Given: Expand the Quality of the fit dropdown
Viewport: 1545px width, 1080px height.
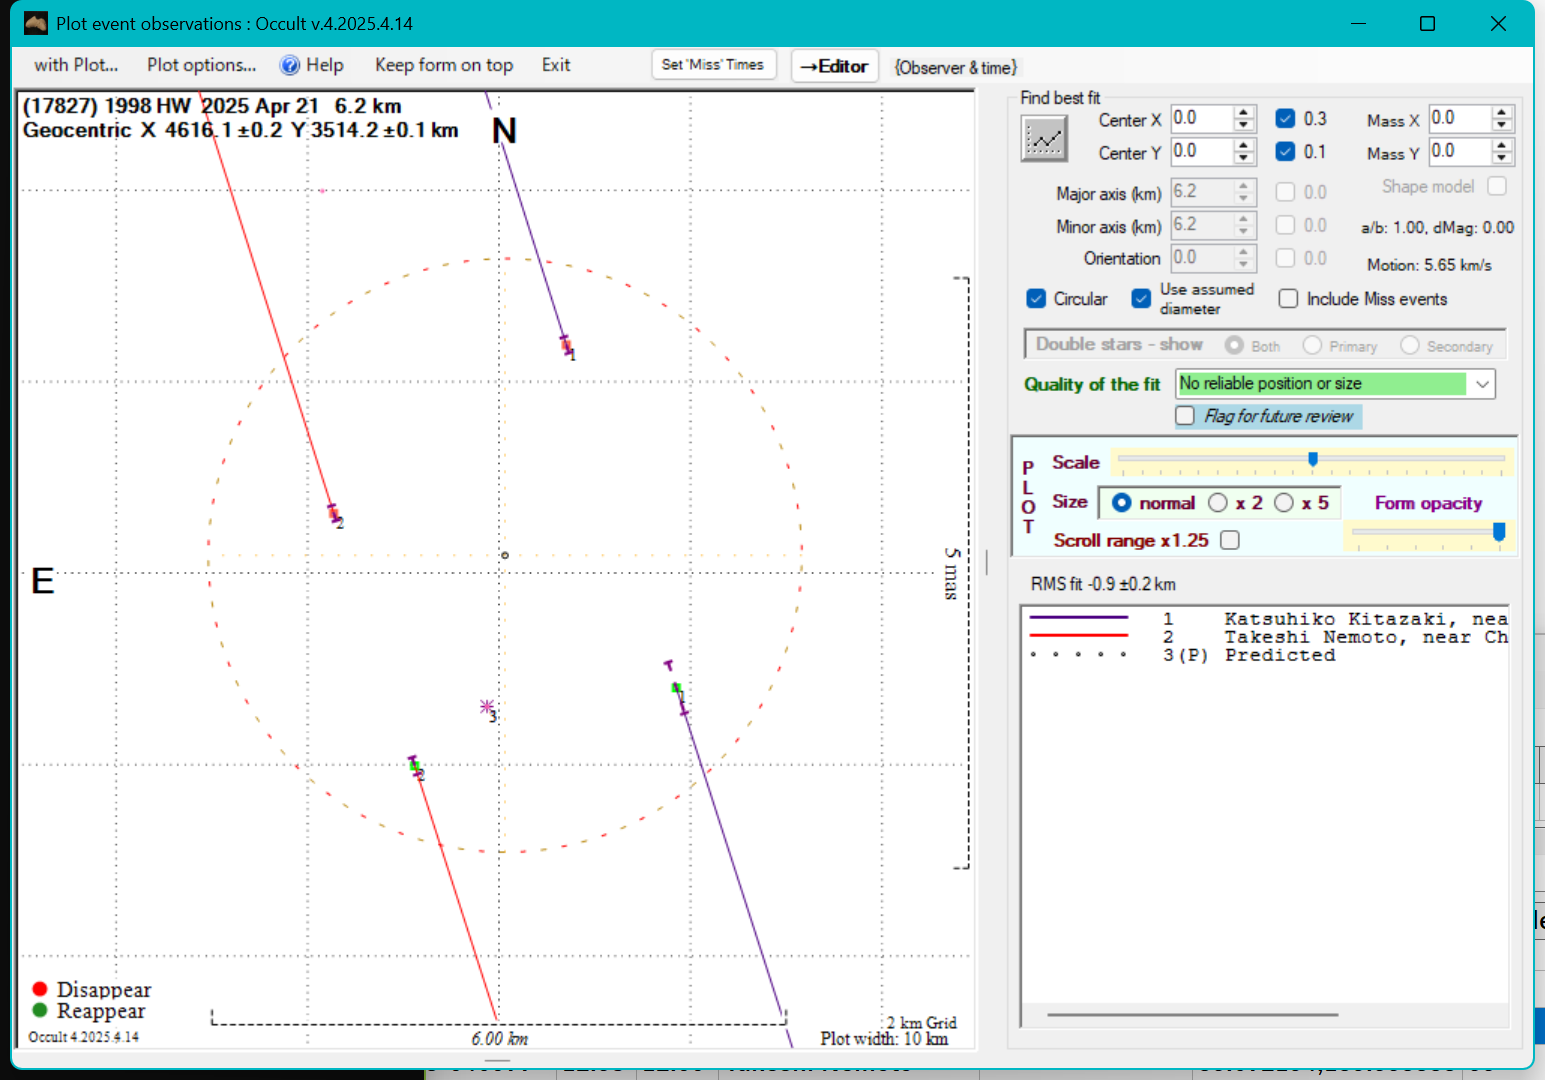Looking at the screenshot, I should pos(1482,384).
